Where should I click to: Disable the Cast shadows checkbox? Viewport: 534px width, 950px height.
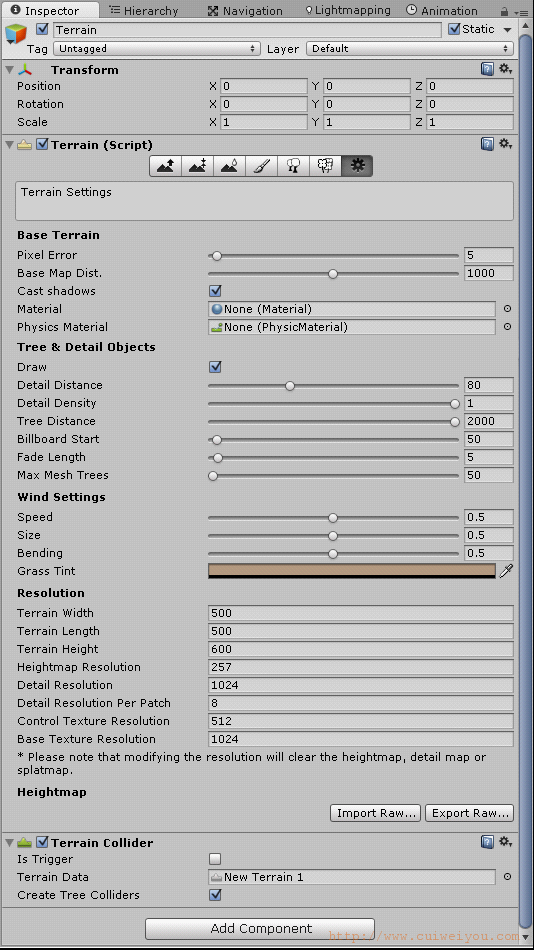coord(215,291)
